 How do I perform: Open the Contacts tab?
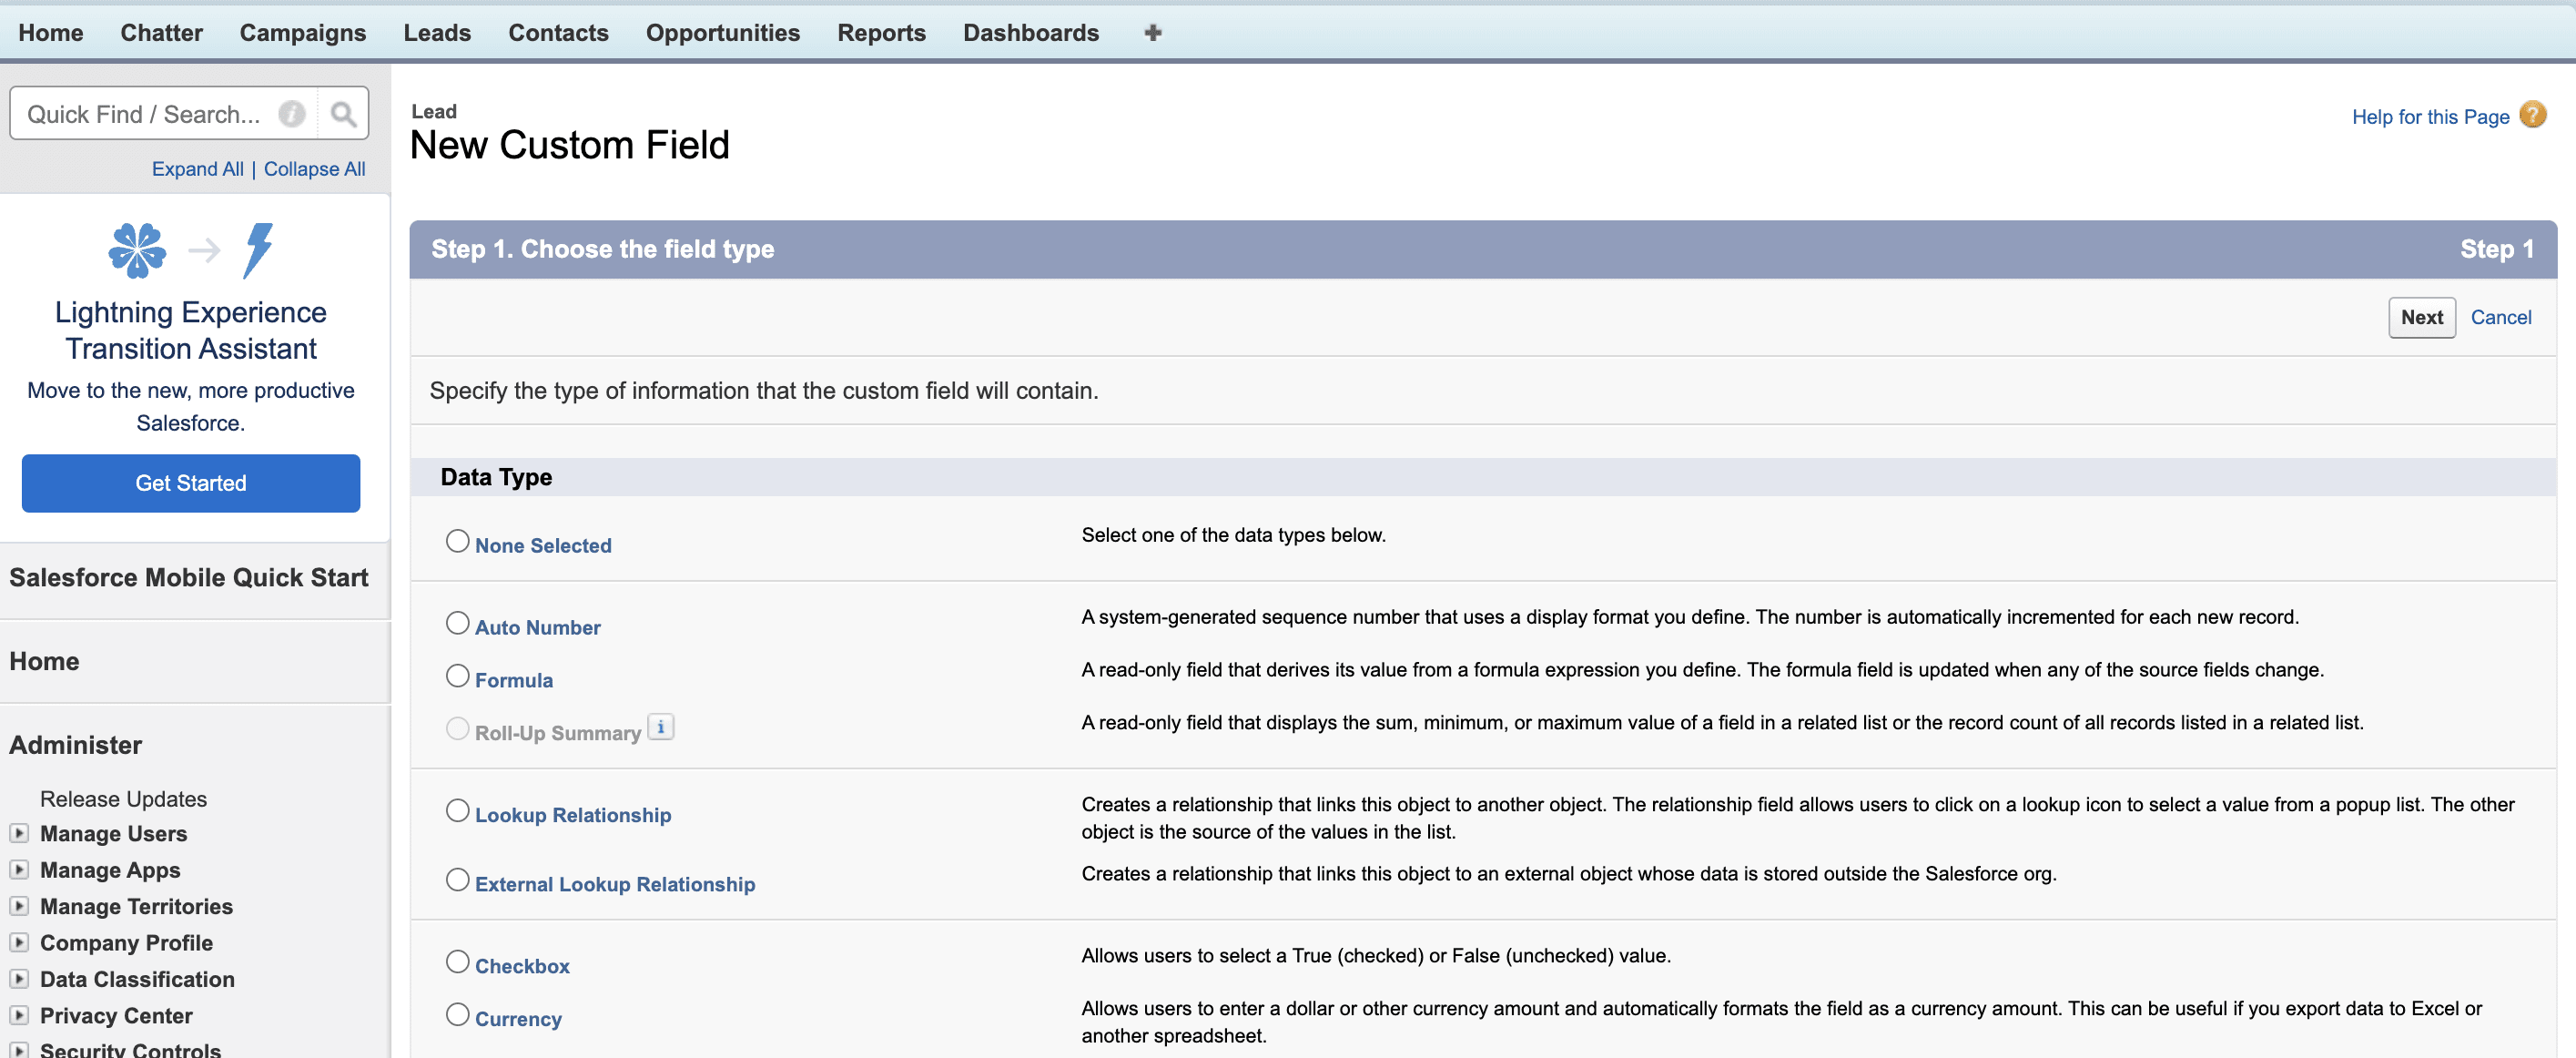click(x=558, y=33)
